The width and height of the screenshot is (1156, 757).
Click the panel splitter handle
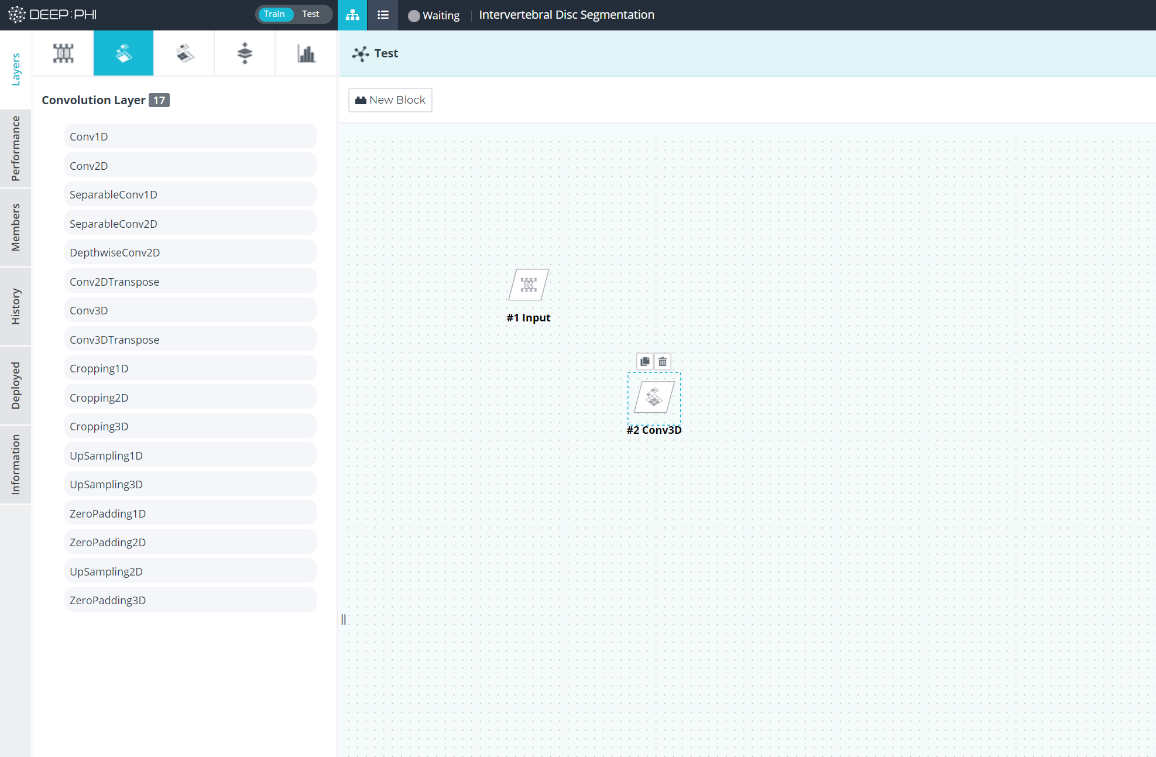pos(343,619)
